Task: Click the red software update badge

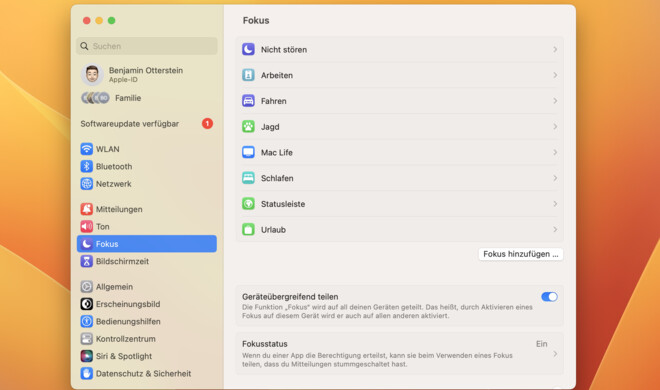Action: pos(207,123)
